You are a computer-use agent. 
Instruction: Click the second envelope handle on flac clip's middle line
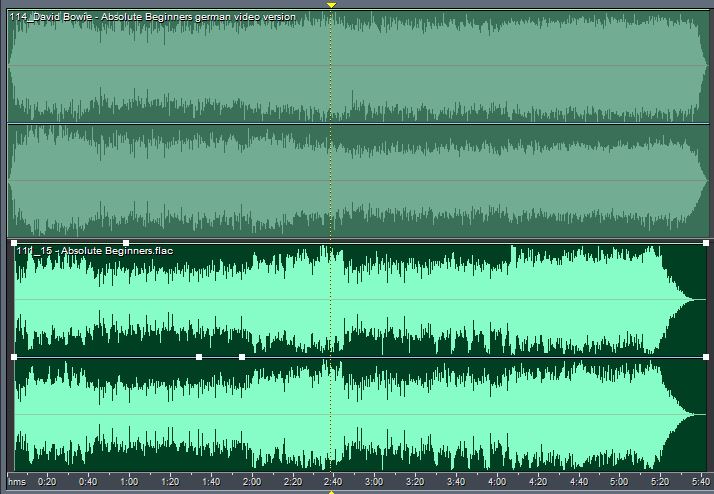tap(199, 356)
